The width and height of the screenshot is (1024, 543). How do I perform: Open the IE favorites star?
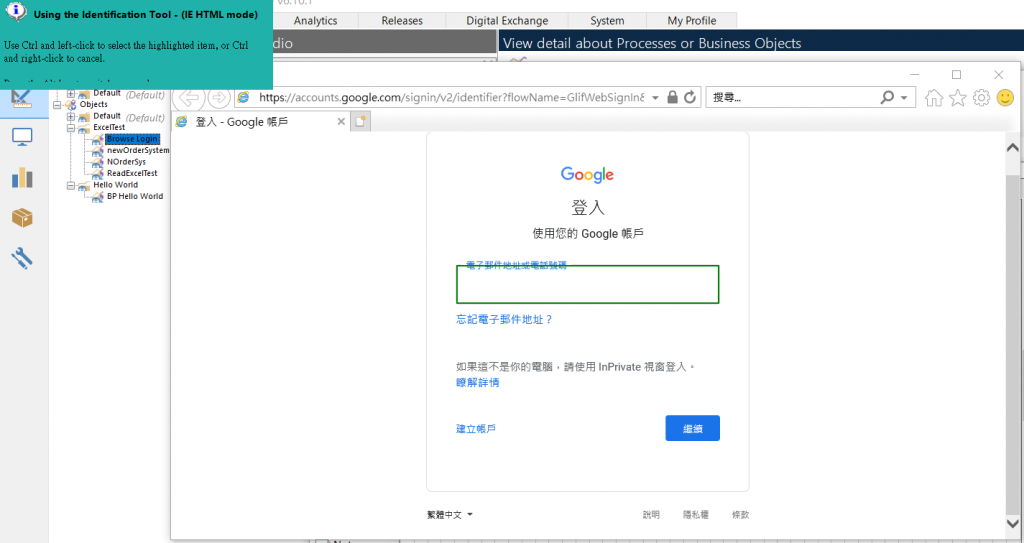(957, 98)
